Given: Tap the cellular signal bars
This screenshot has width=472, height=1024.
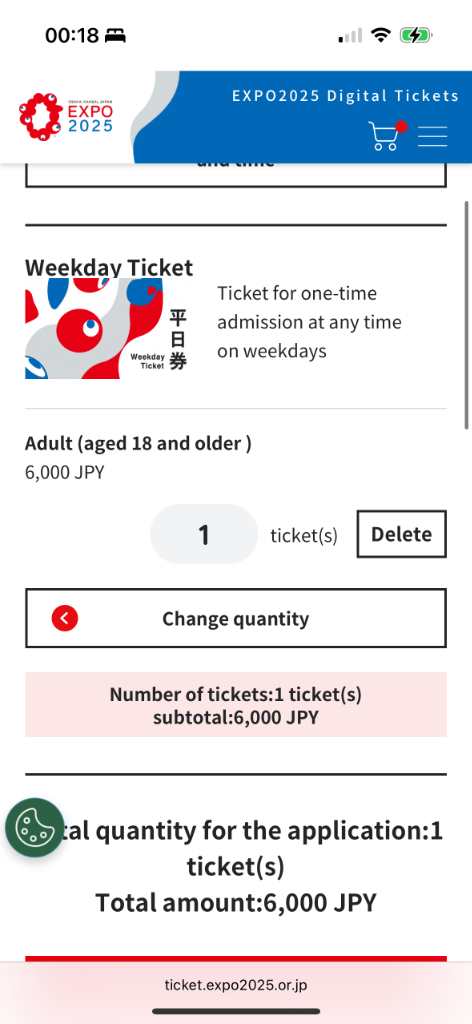Looking at the screenshot, I should pos(350,36).
